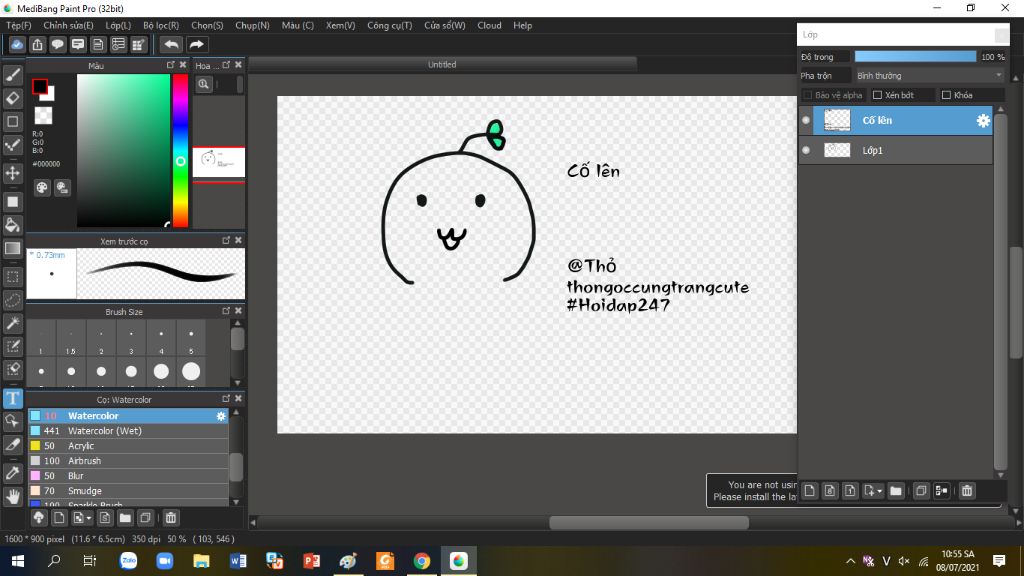1024x576 pixels.
Task: Select the Select Pen tool
Action: [12, 346]
